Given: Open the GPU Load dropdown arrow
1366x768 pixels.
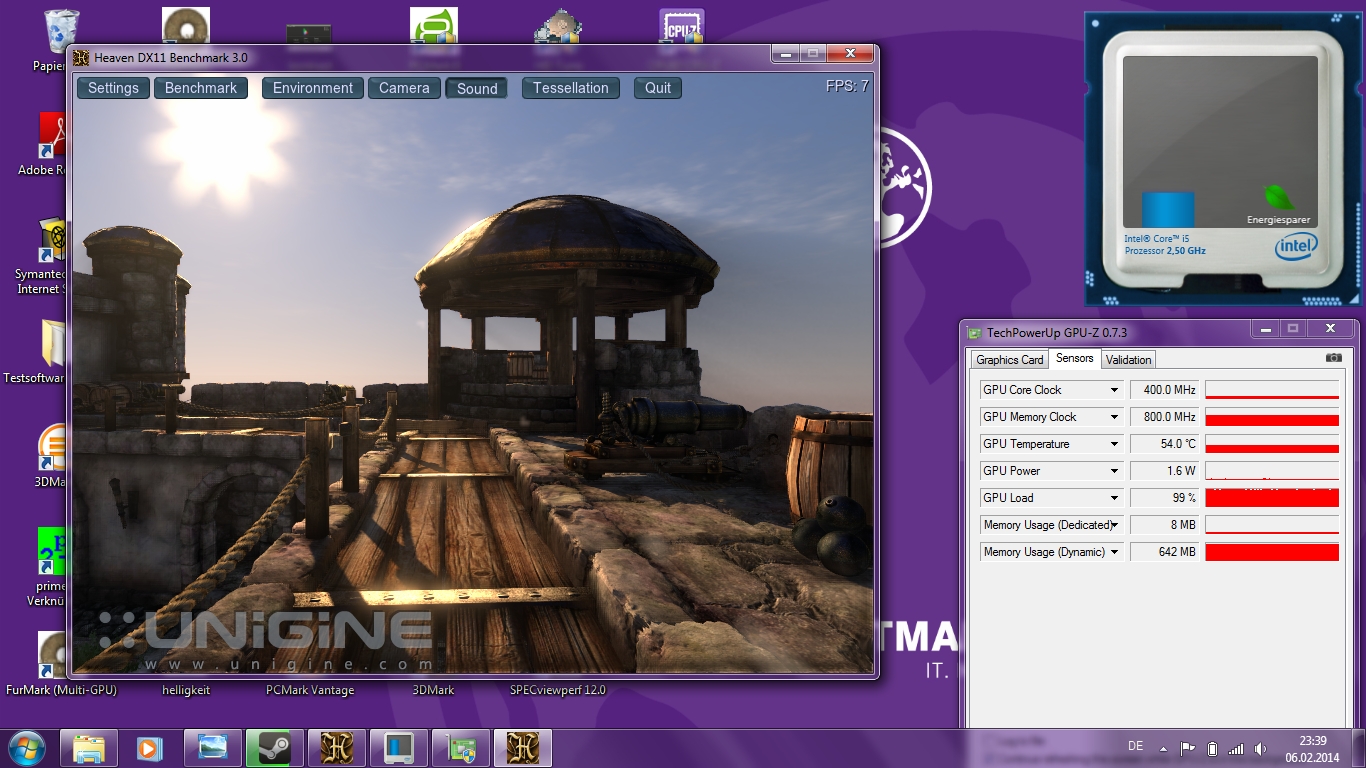Looking at the screenshot, I should 1114,498.
